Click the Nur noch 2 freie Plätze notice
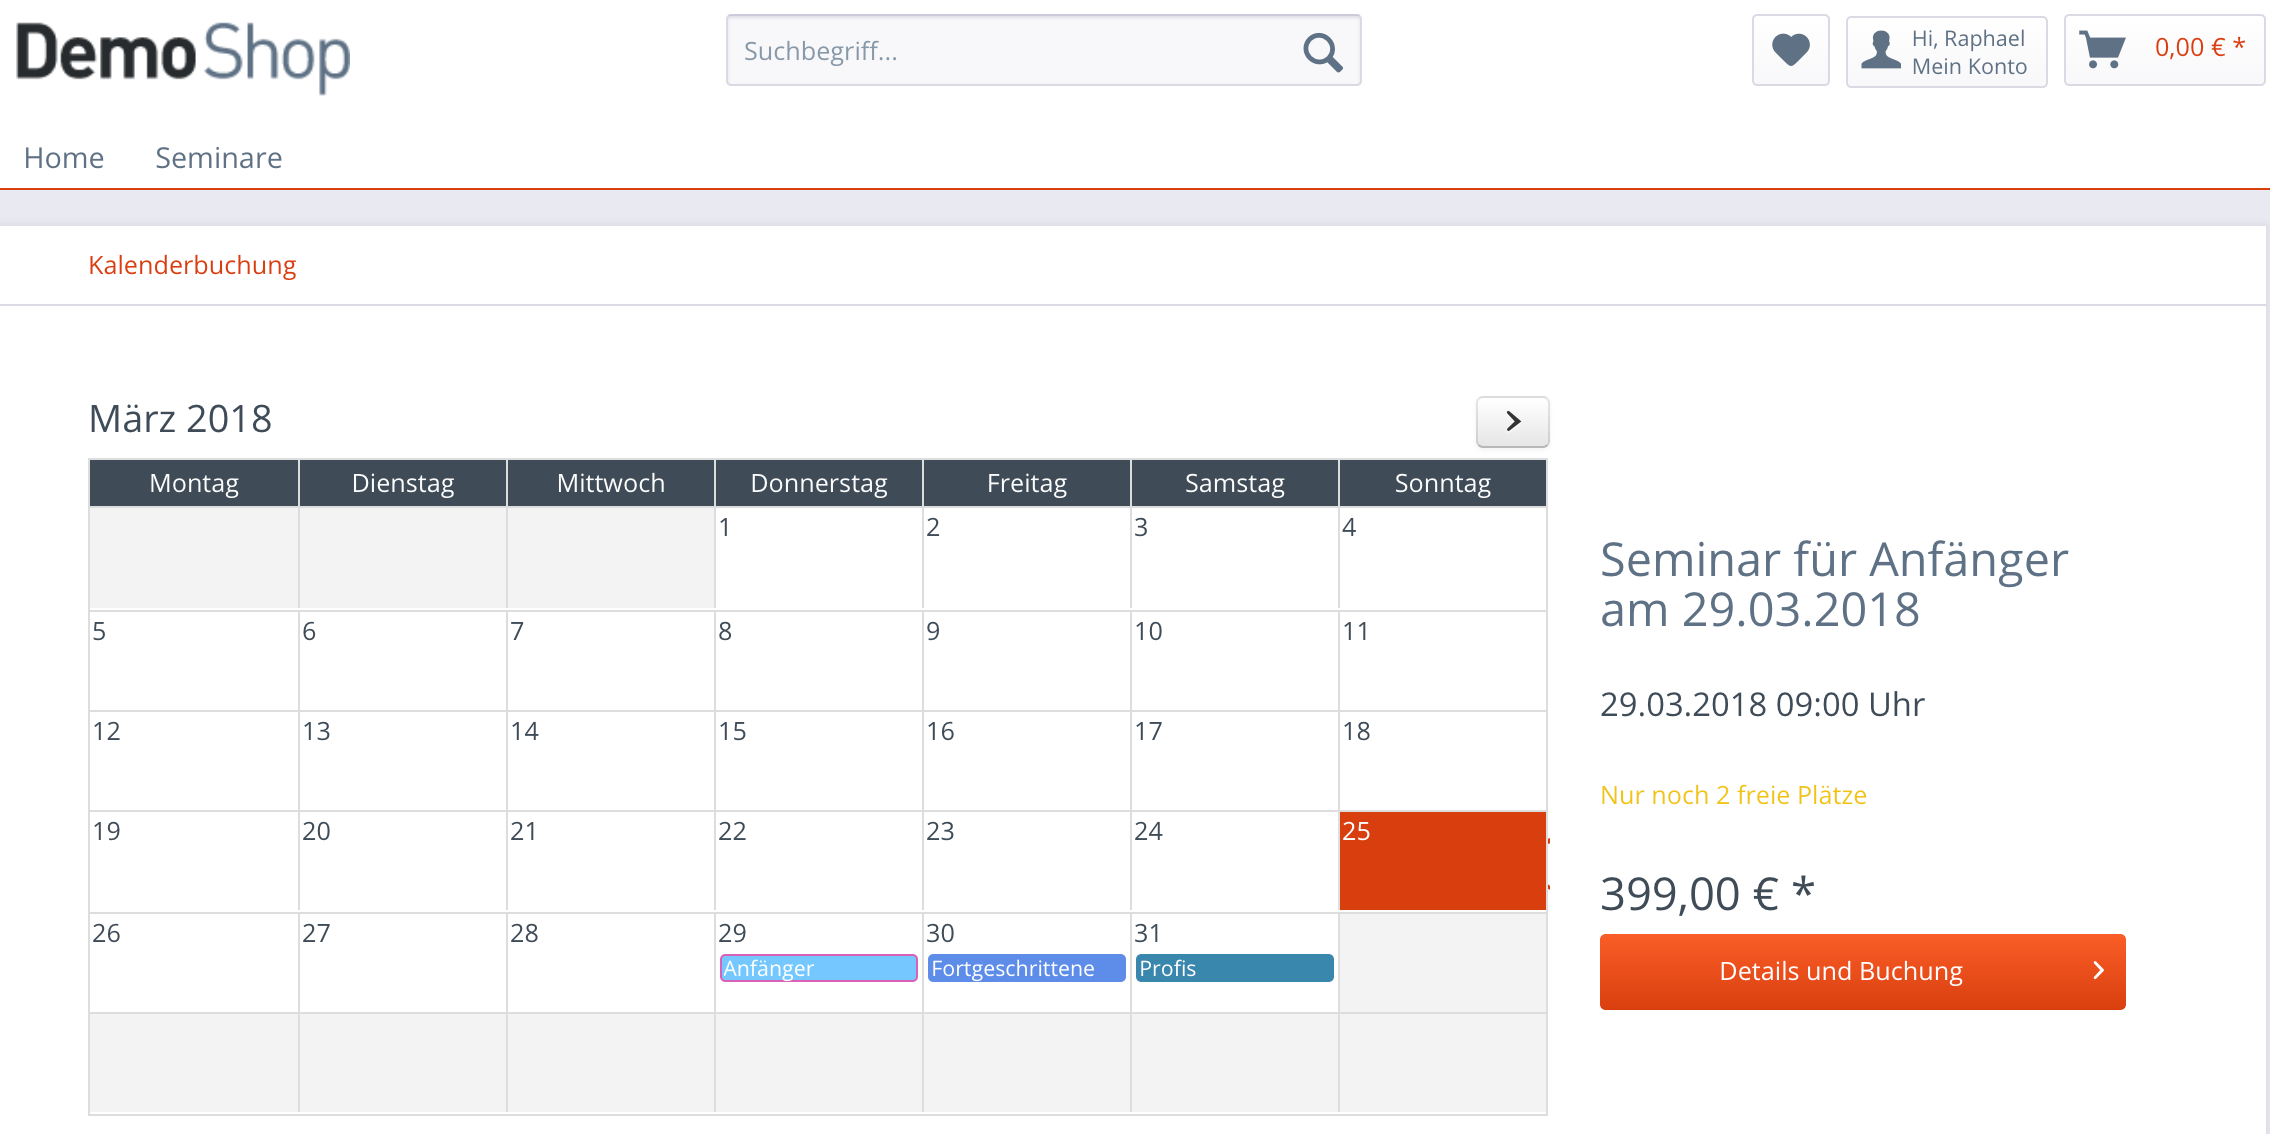This screenshot has height=1134, width=2270. click(x=1733, y=795)
